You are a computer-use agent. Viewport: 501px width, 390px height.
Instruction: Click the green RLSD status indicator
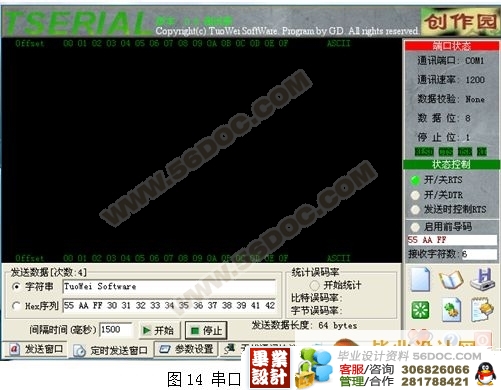pyautogui.click(x=424, y=152)
